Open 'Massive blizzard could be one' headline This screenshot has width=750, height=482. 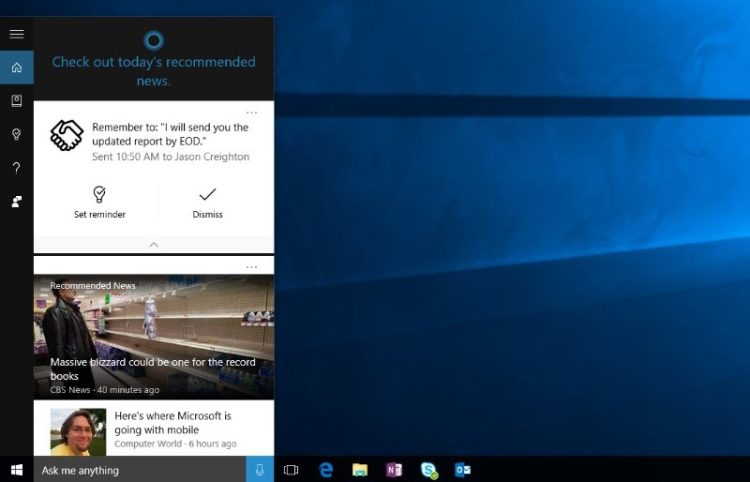pos(153,369)
